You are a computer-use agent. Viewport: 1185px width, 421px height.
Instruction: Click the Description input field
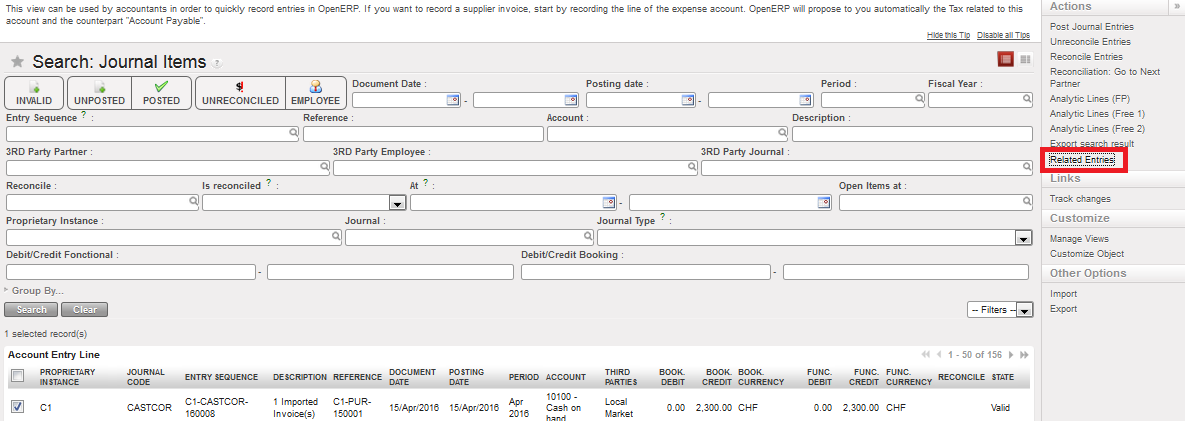point(911,134)
